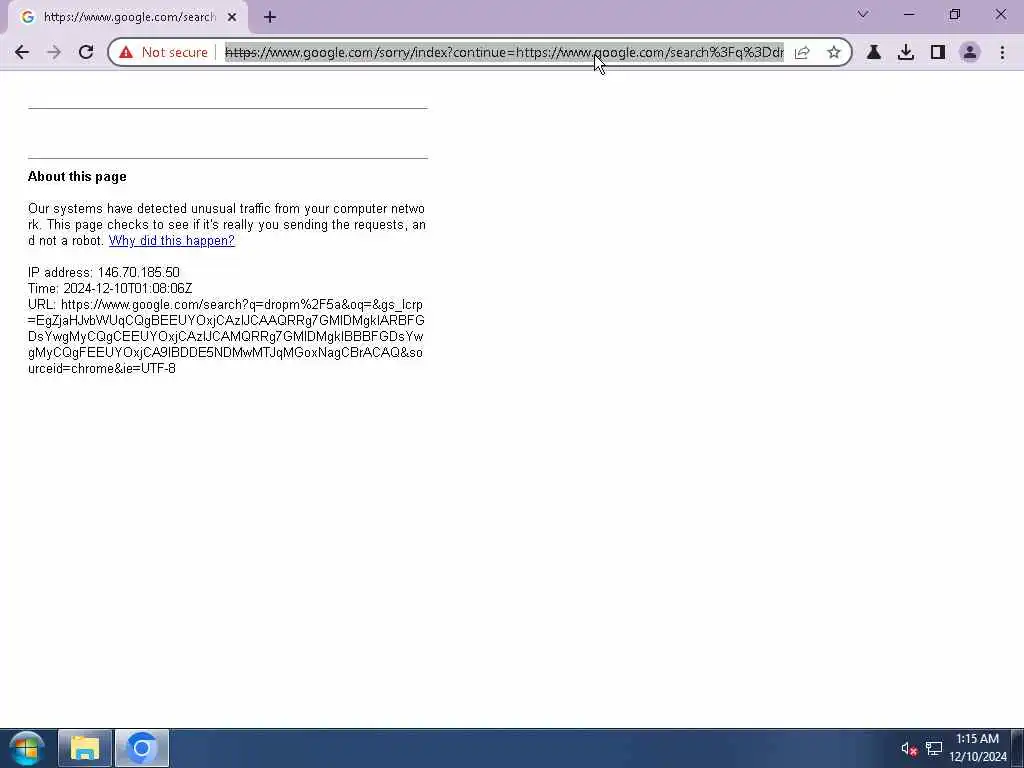
Task: Click the Show desktop strip
Action: point(1017,748)
